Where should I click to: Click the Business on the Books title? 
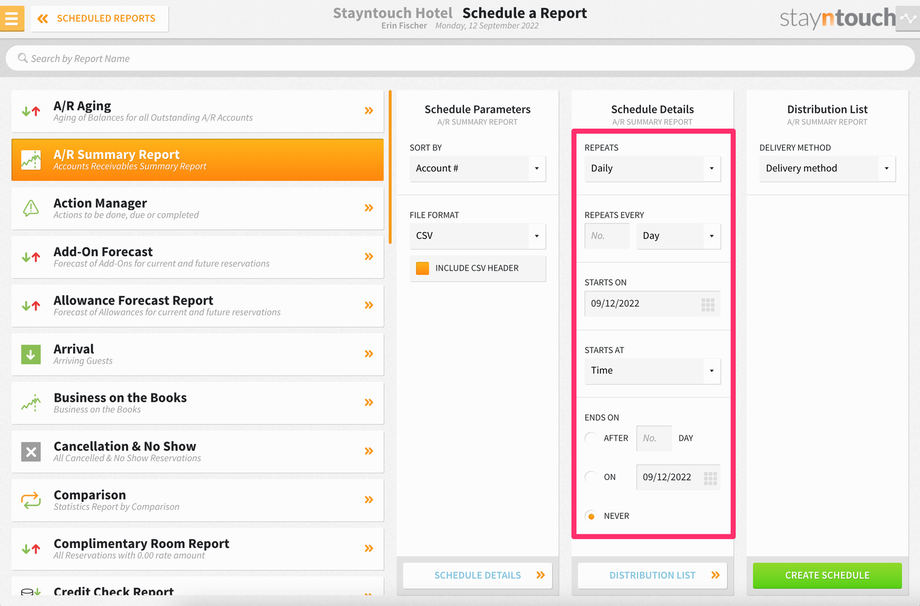[120, 398]
